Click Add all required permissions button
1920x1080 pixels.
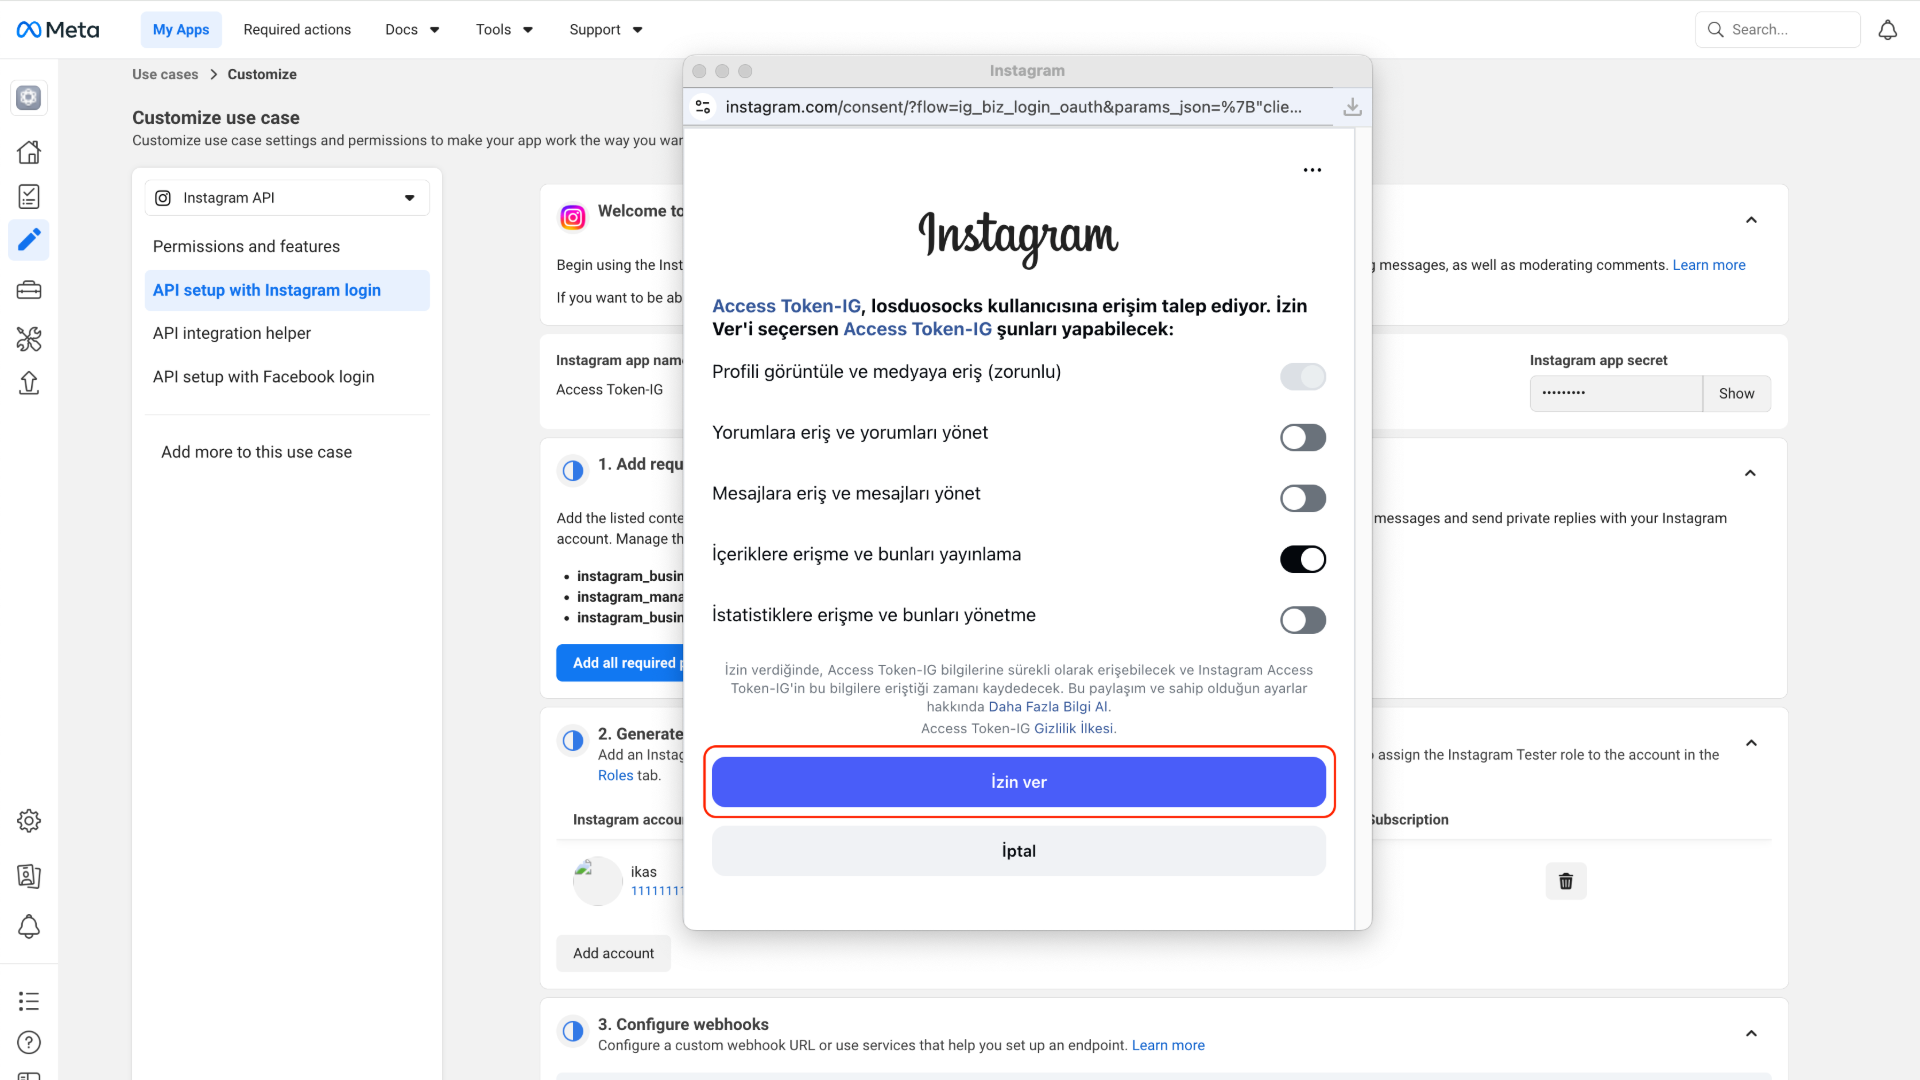620,663
